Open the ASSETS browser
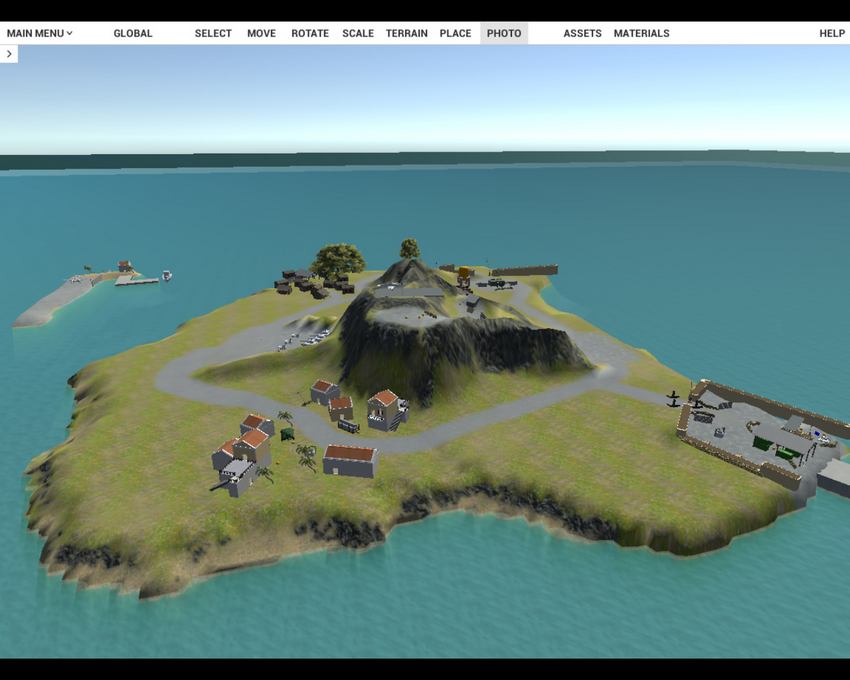 [582, 33]
